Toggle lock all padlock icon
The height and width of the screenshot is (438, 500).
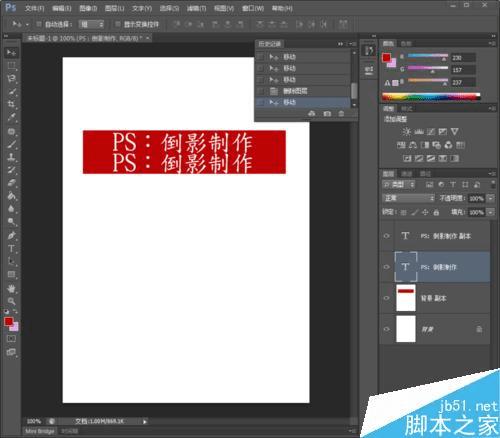coord(436,212)
